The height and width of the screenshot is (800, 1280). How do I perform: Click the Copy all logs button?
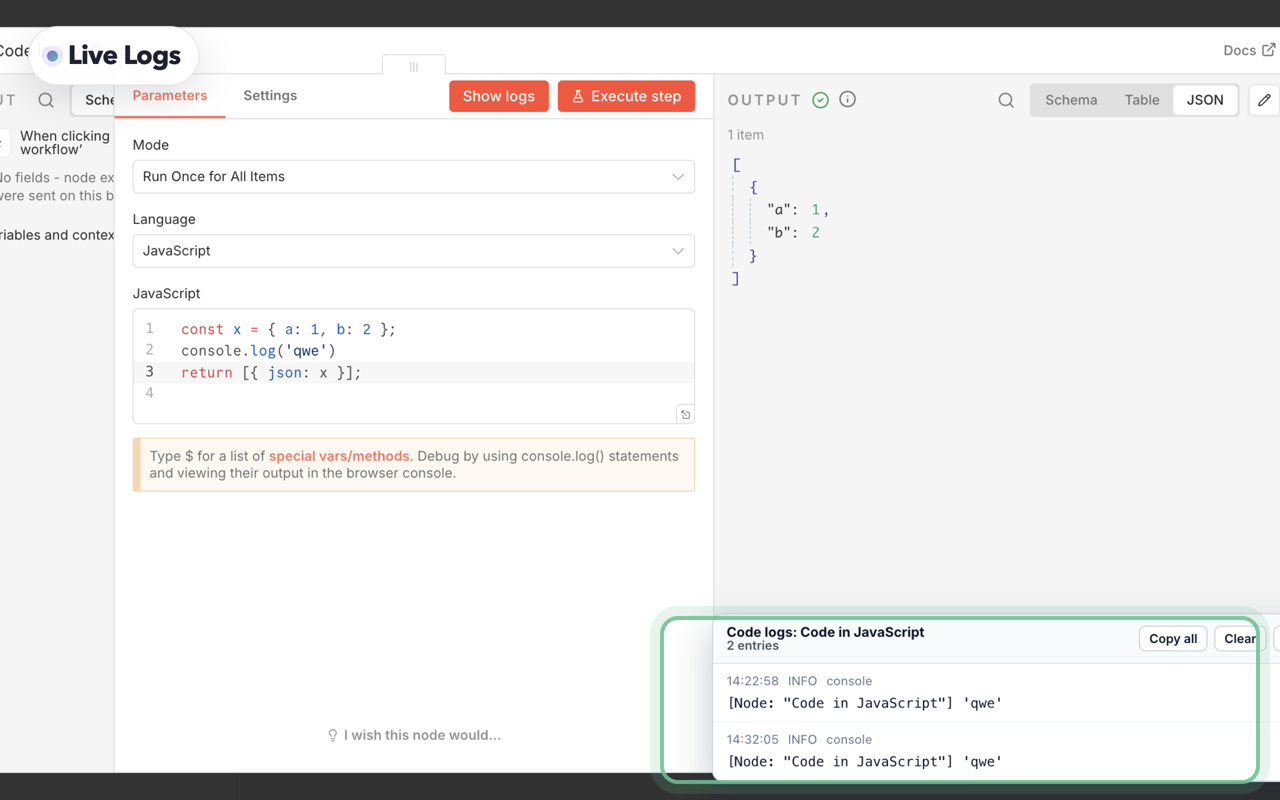(1173, 639)
